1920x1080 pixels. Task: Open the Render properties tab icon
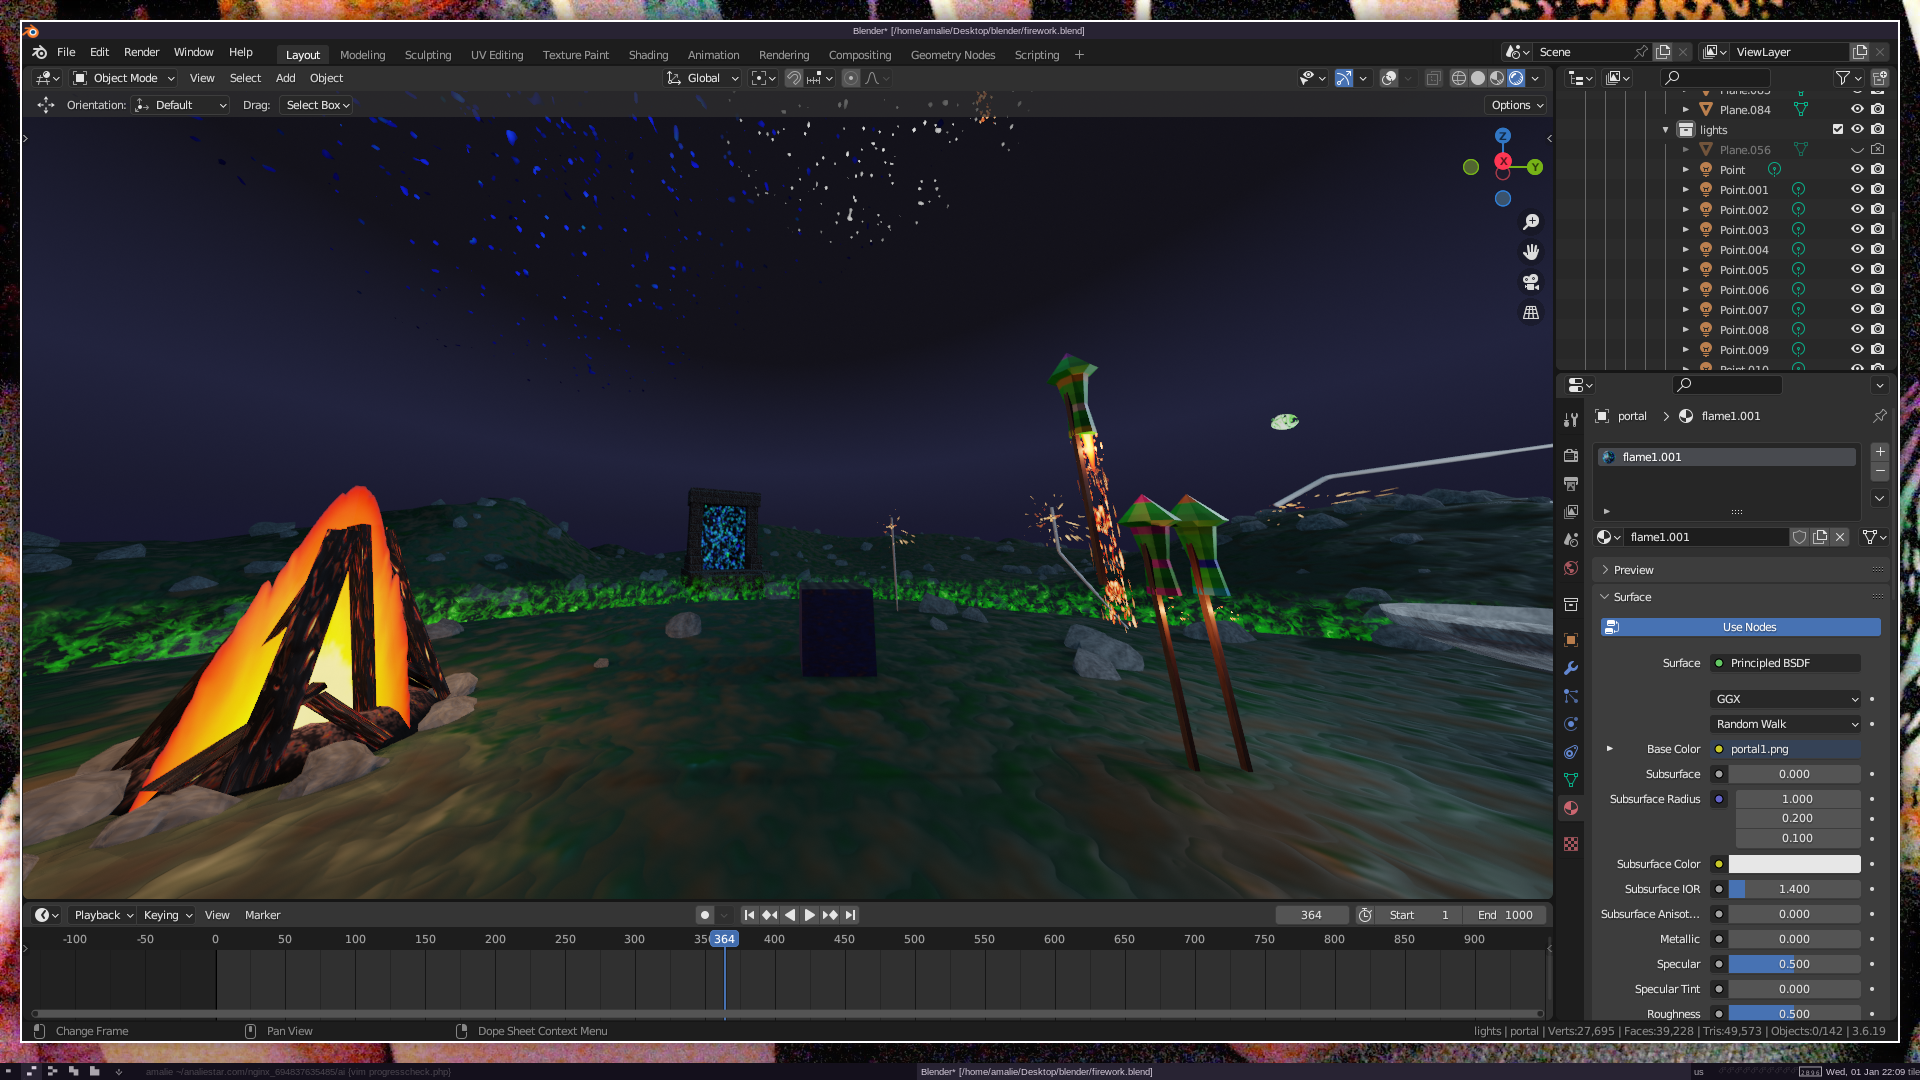click(x=1571, y=456)
